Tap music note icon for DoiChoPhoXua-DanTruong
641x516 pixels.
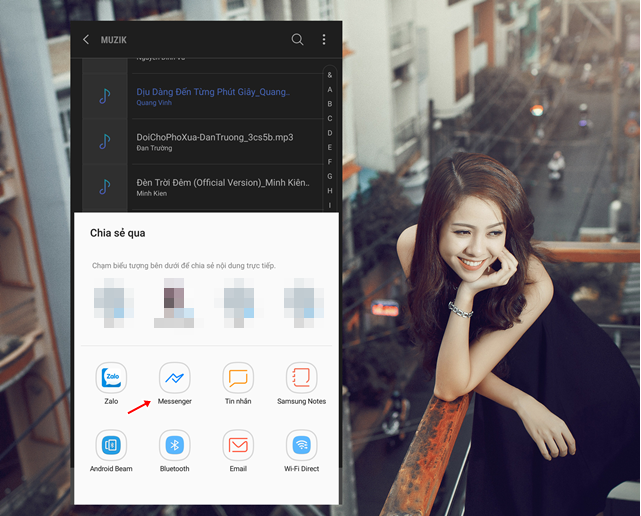pos(105,141)
